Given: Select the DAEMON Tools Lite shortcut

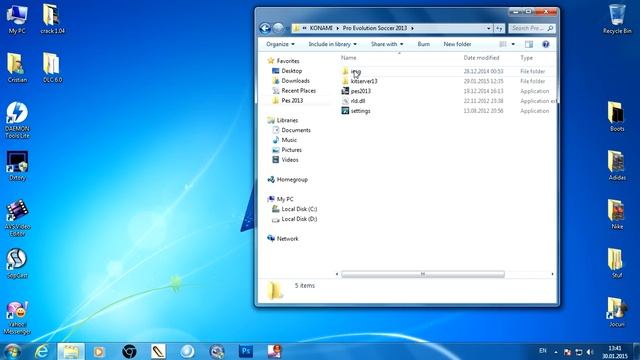Looking at the screenshot, I should click(x=17, y=120).
